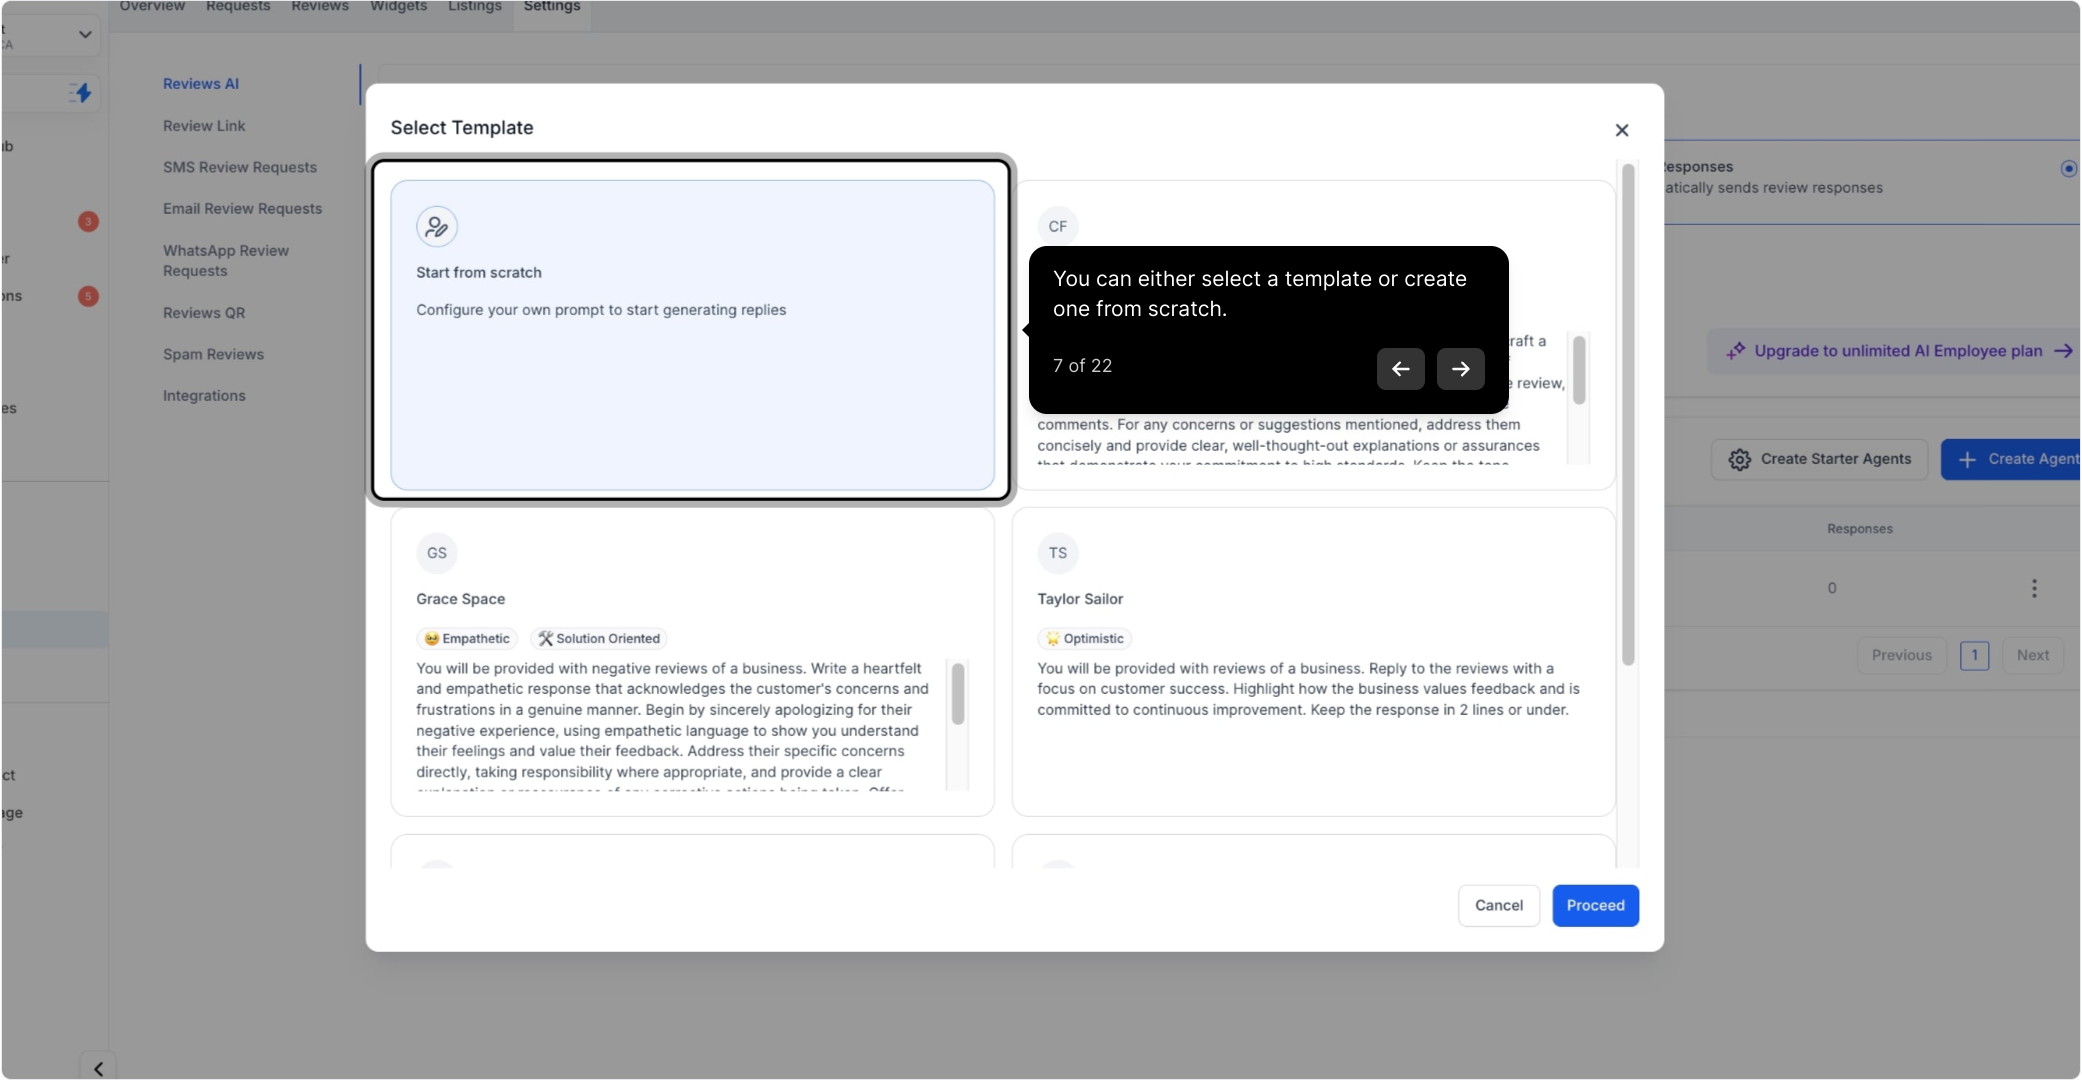Switch to the Reviews tab

tap(320, 7)
